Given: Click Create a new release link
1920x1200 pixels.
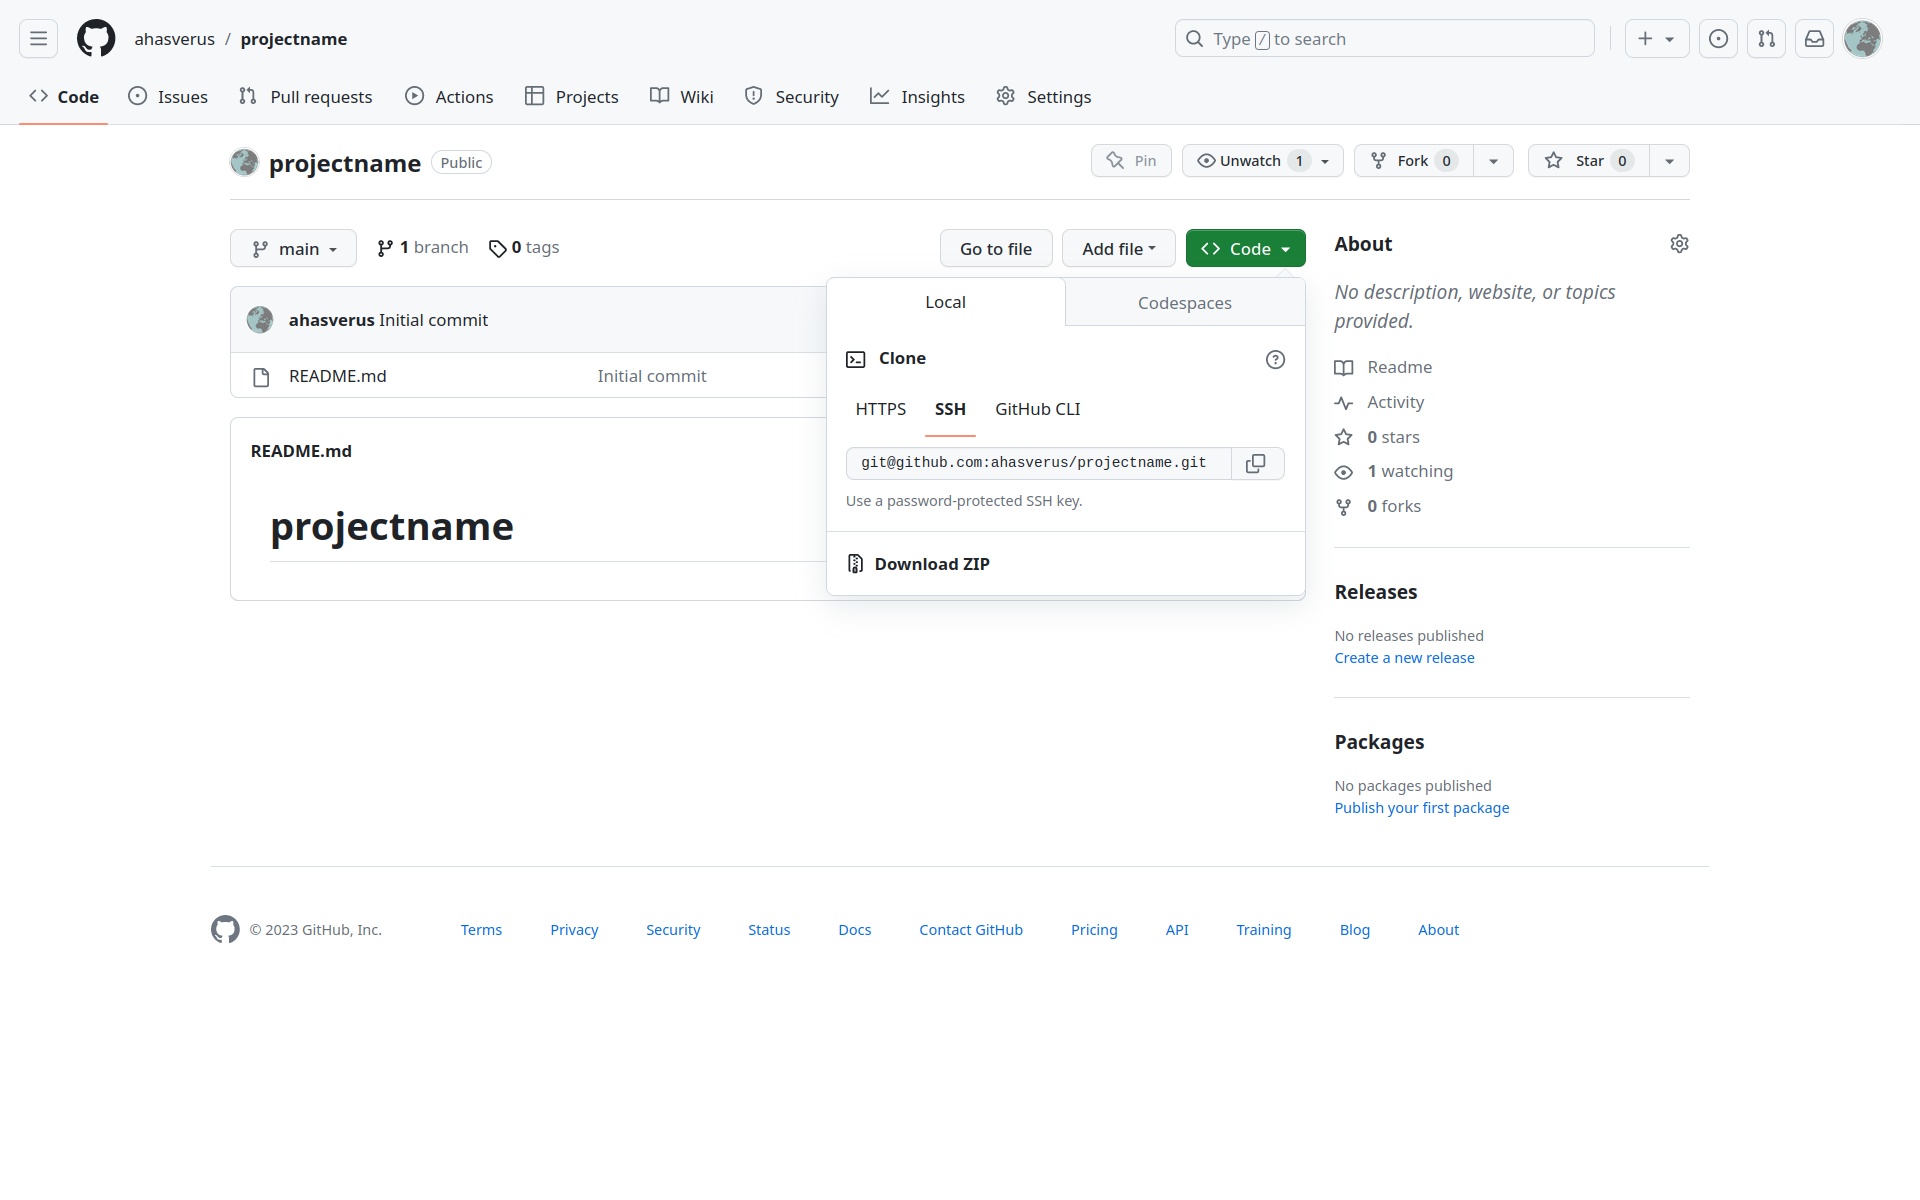Looking at the screenshot, I should coord(1404,658).
